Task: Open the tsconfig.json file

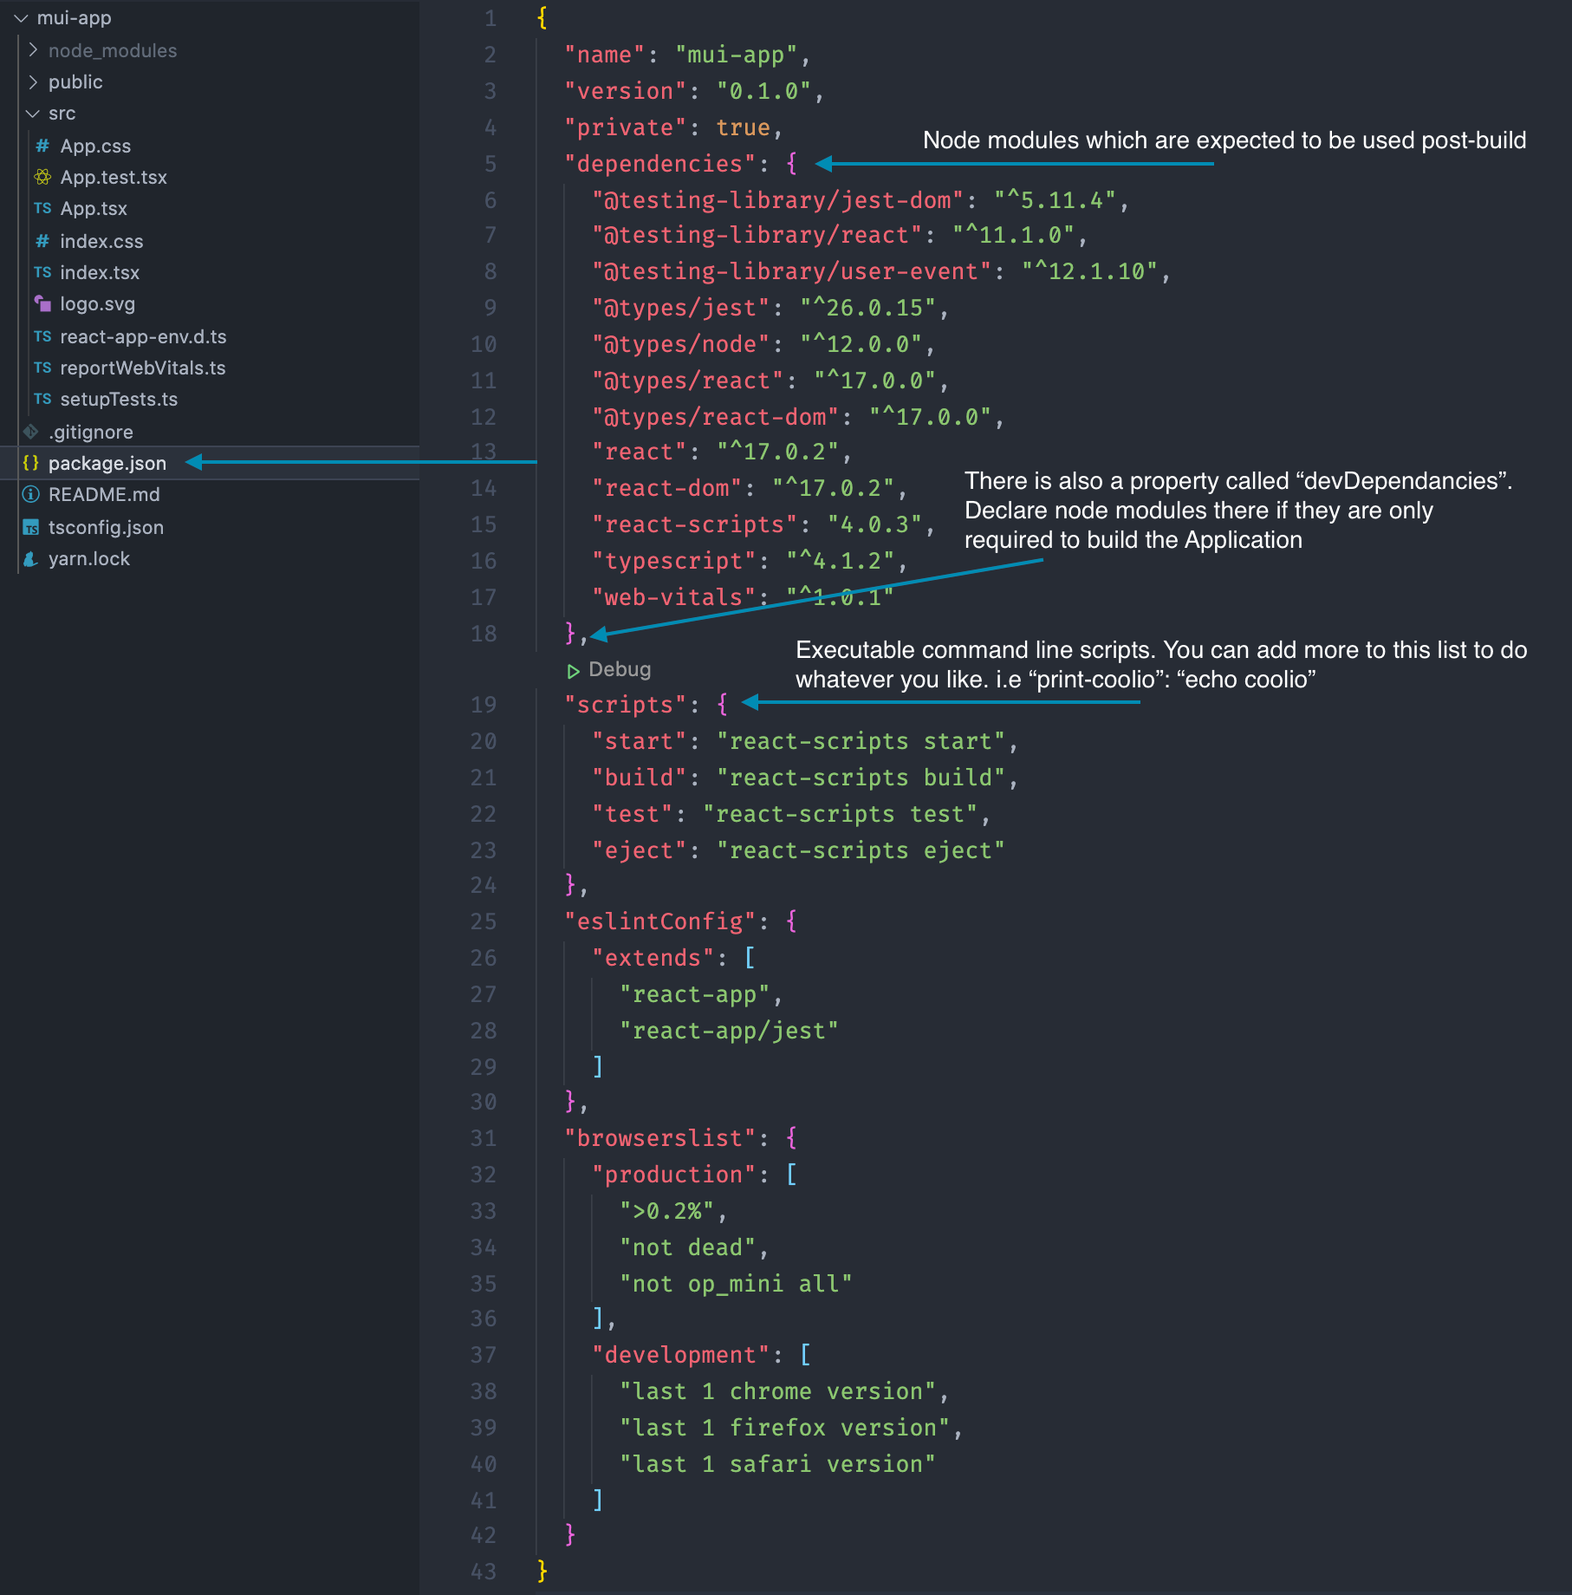Action: [106, 527]
